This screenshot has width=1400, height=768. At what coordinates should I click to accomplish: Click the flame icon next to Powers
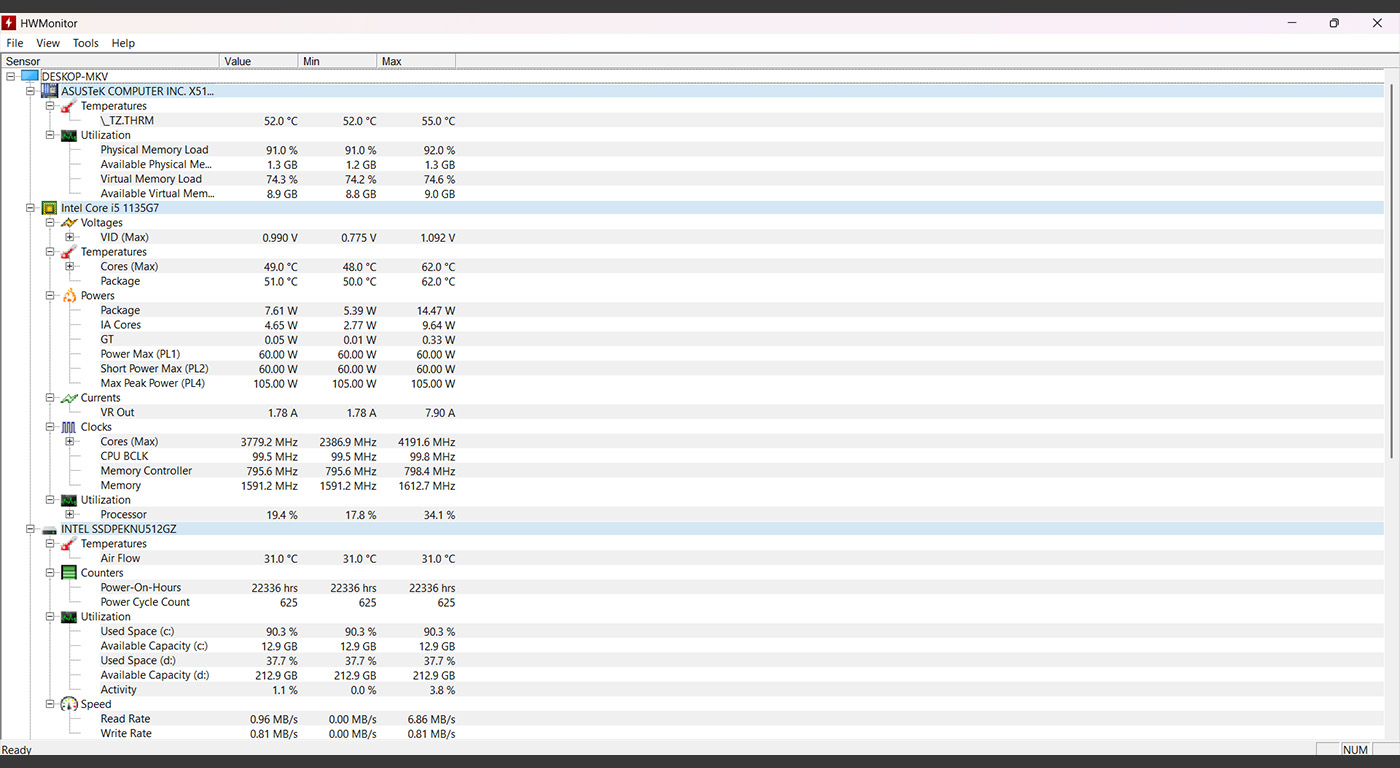69,296
